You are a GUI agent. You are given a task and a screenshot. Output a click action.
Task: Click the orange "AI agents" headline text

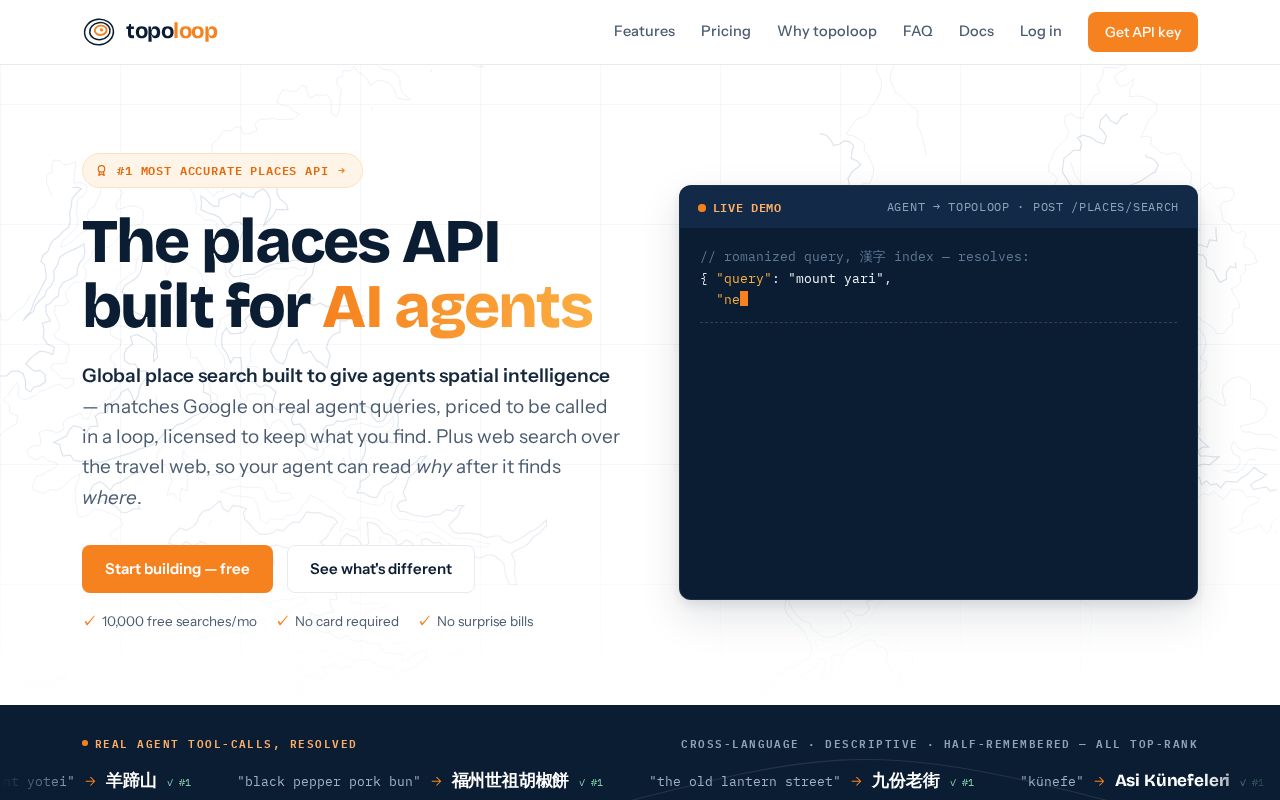pos(458,306)
